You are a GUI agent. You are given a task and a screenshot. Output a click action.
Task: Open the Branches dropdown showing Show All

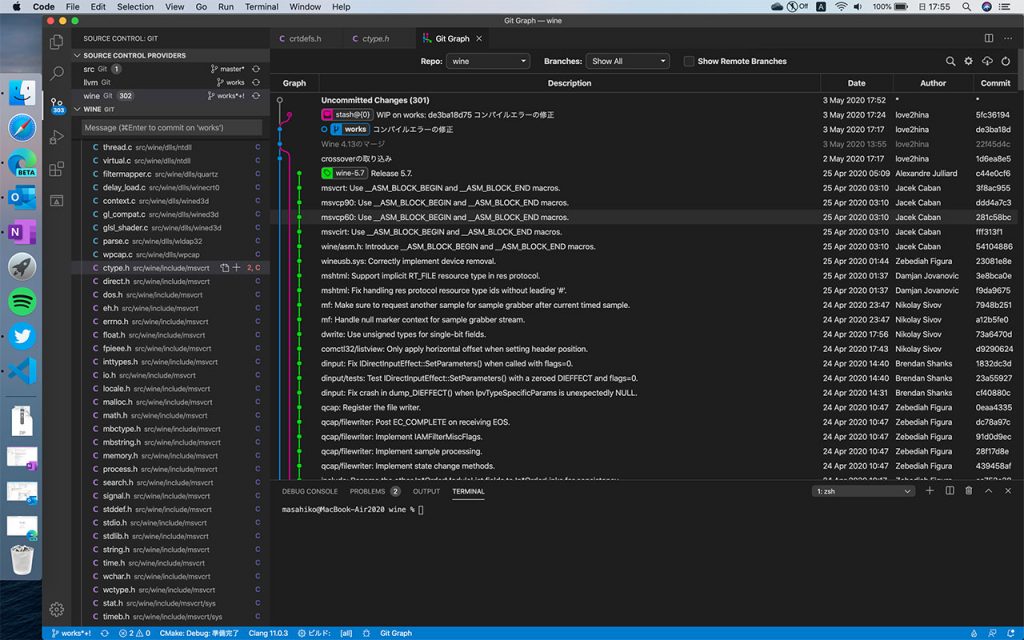(628, 61)
